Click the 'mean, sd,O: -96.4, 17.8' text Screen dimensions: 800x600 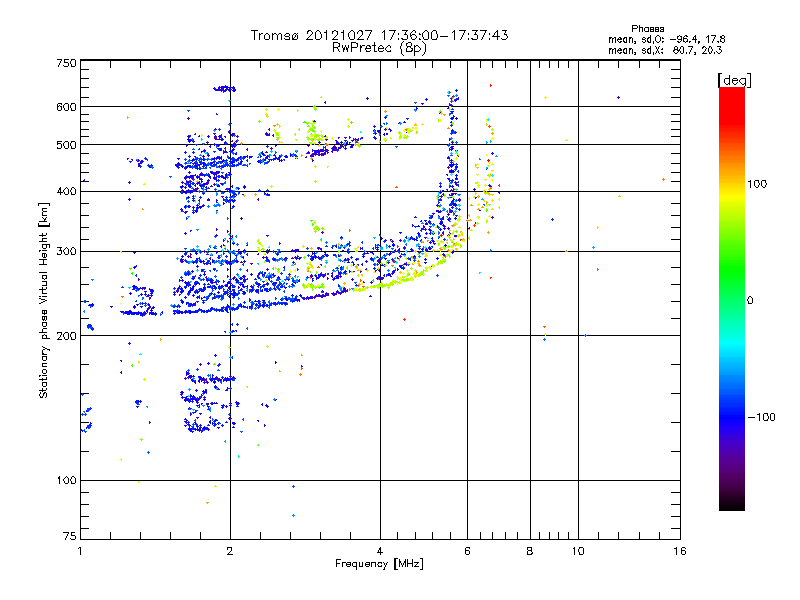click(x=666, y=39)
